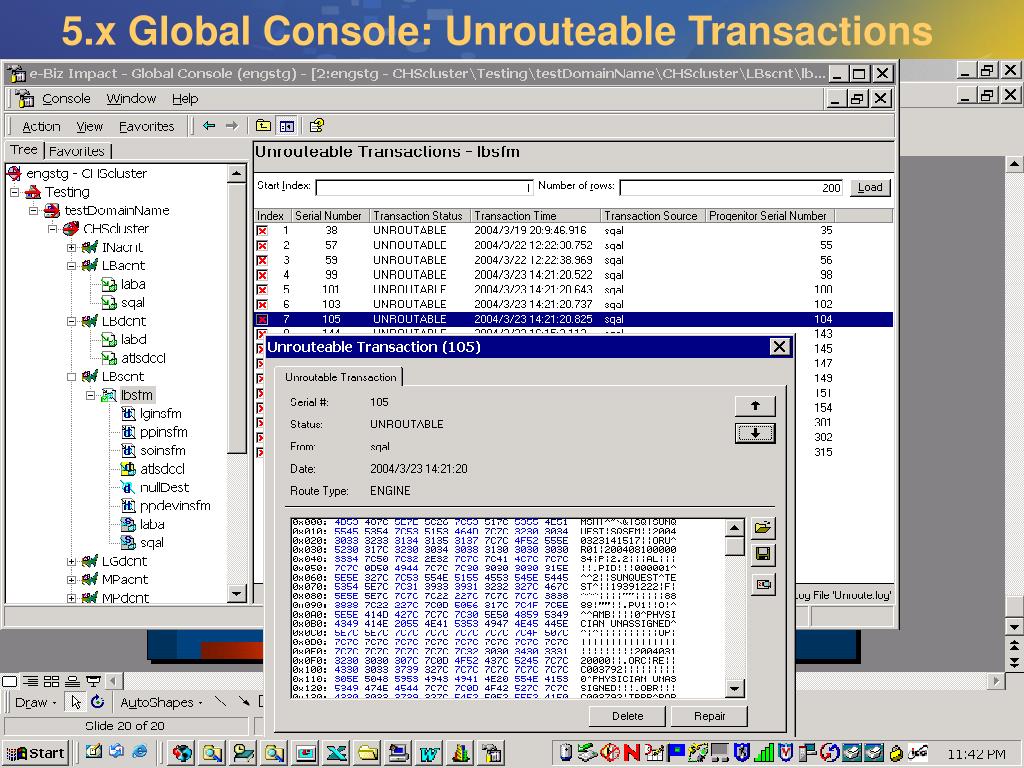1024x768 pixels.
Task: Expand the MPacnt tree node
Action: pos(71,579)
